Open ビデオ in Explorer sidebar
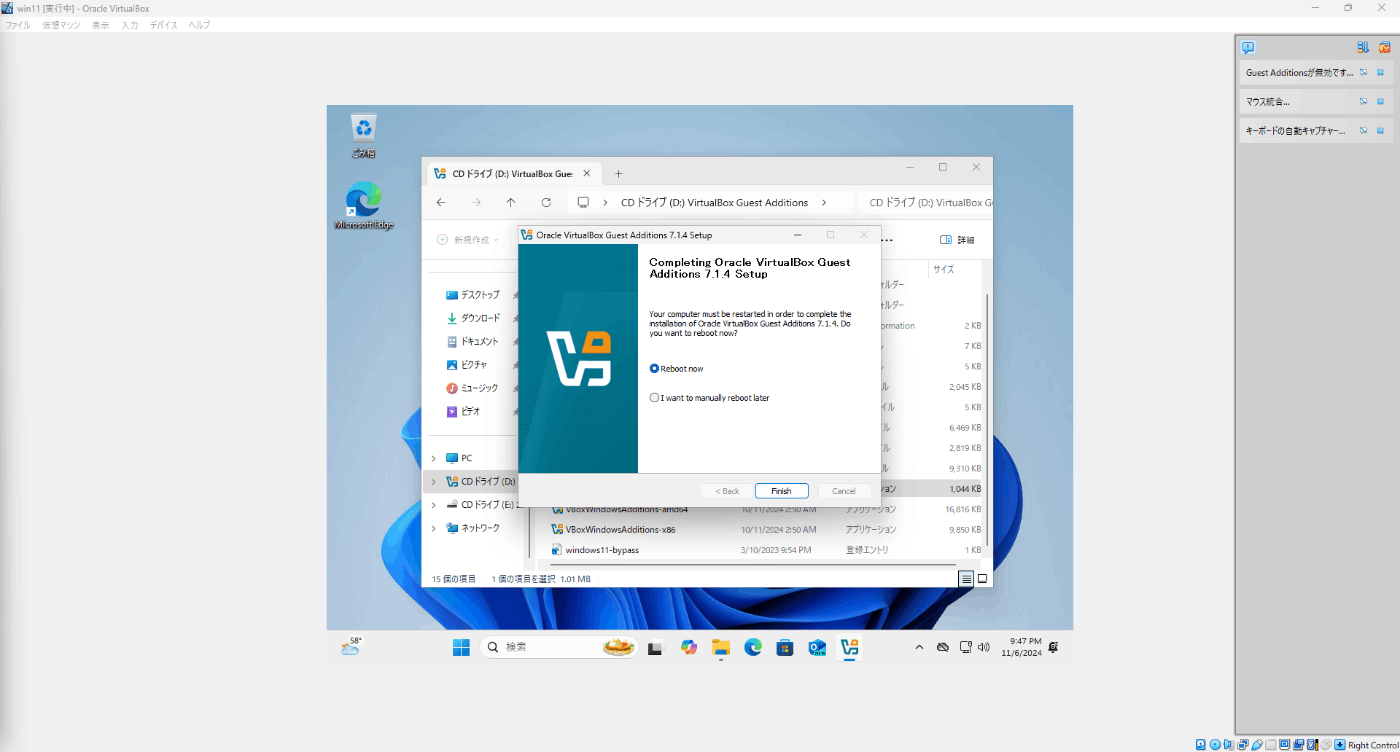 click(464, 411)
